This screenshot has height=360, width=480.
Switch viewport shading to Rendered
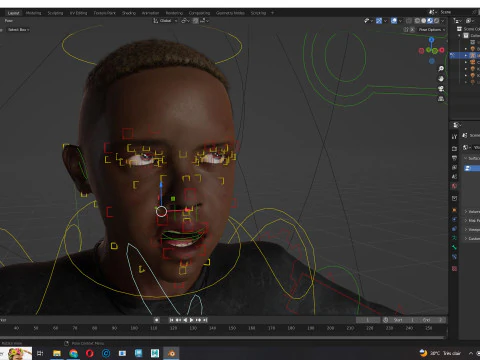[436, 21]
